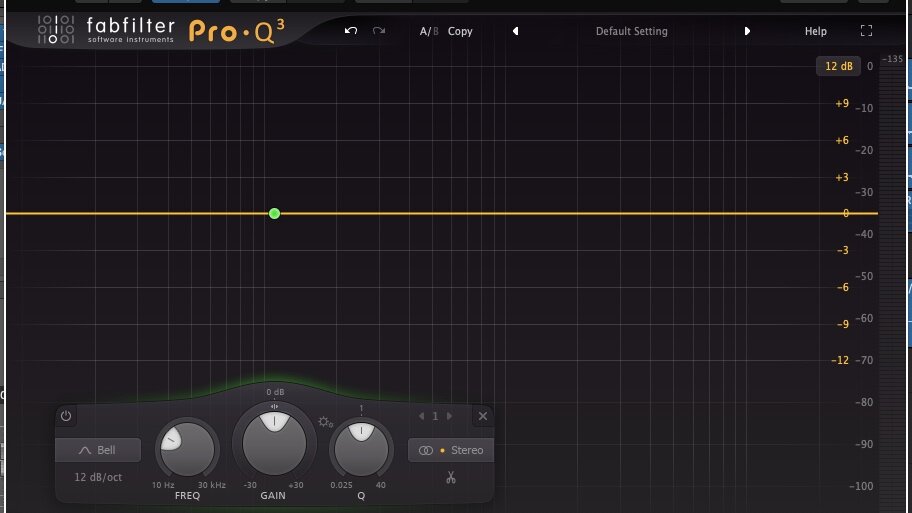
Task: Split the band with scissors icon
Action: tap(451, 478)
